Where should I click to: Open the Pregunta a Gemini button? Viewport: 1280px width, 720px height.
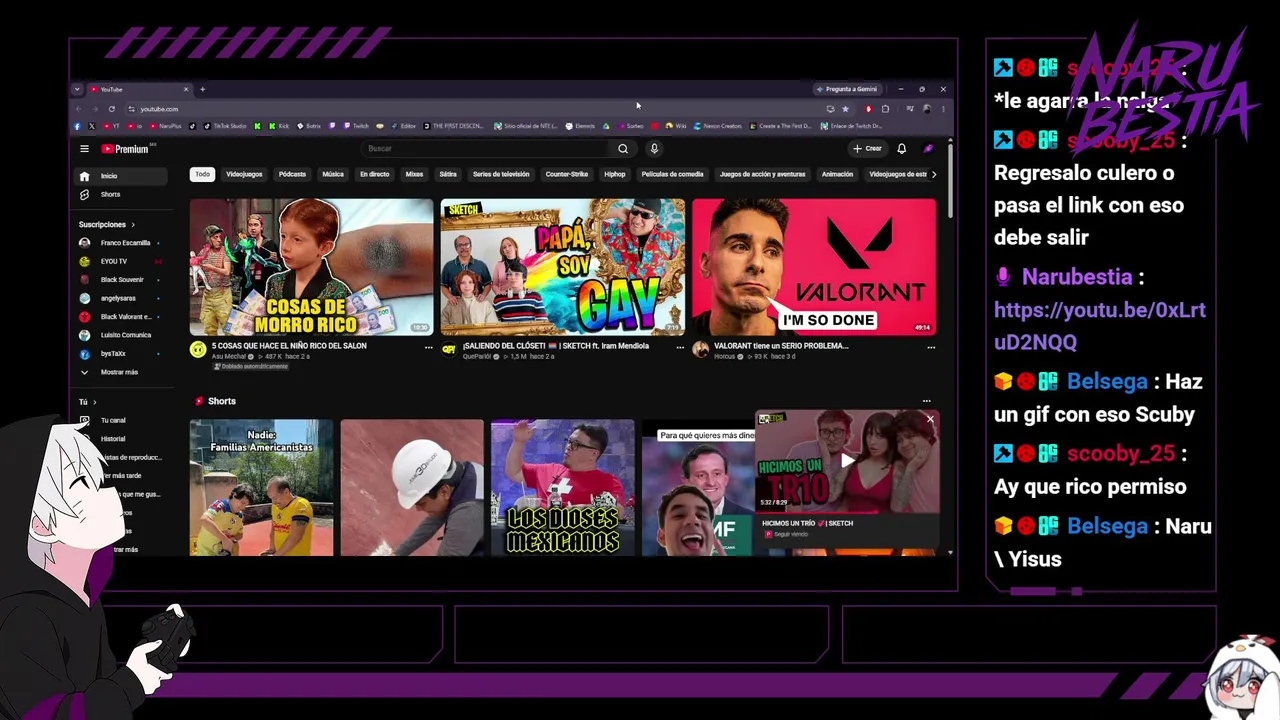click(x=847, y=89)
